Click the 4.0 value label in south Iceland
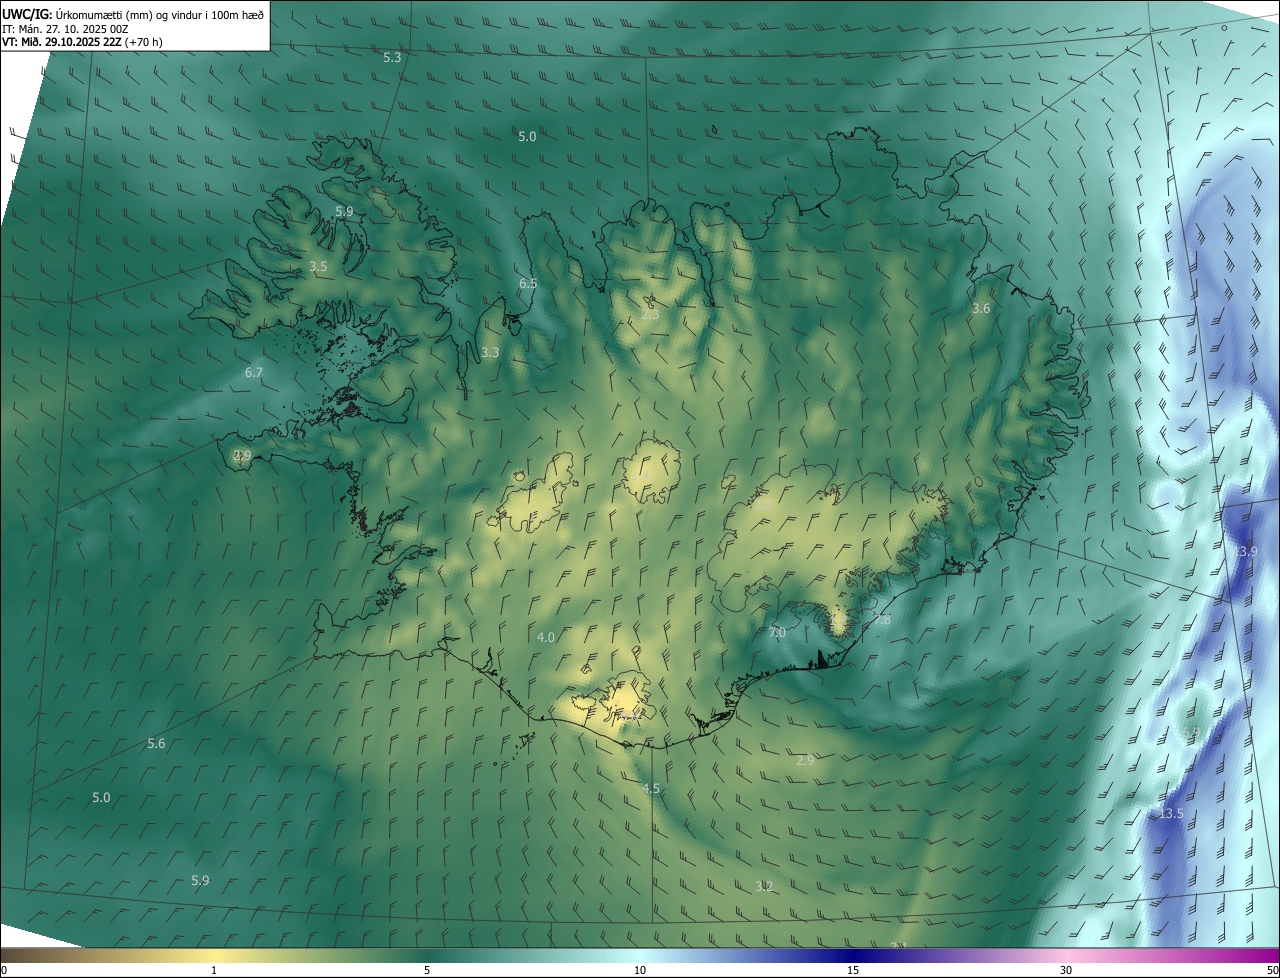The image size is (1280, 978). pos(546,638)
